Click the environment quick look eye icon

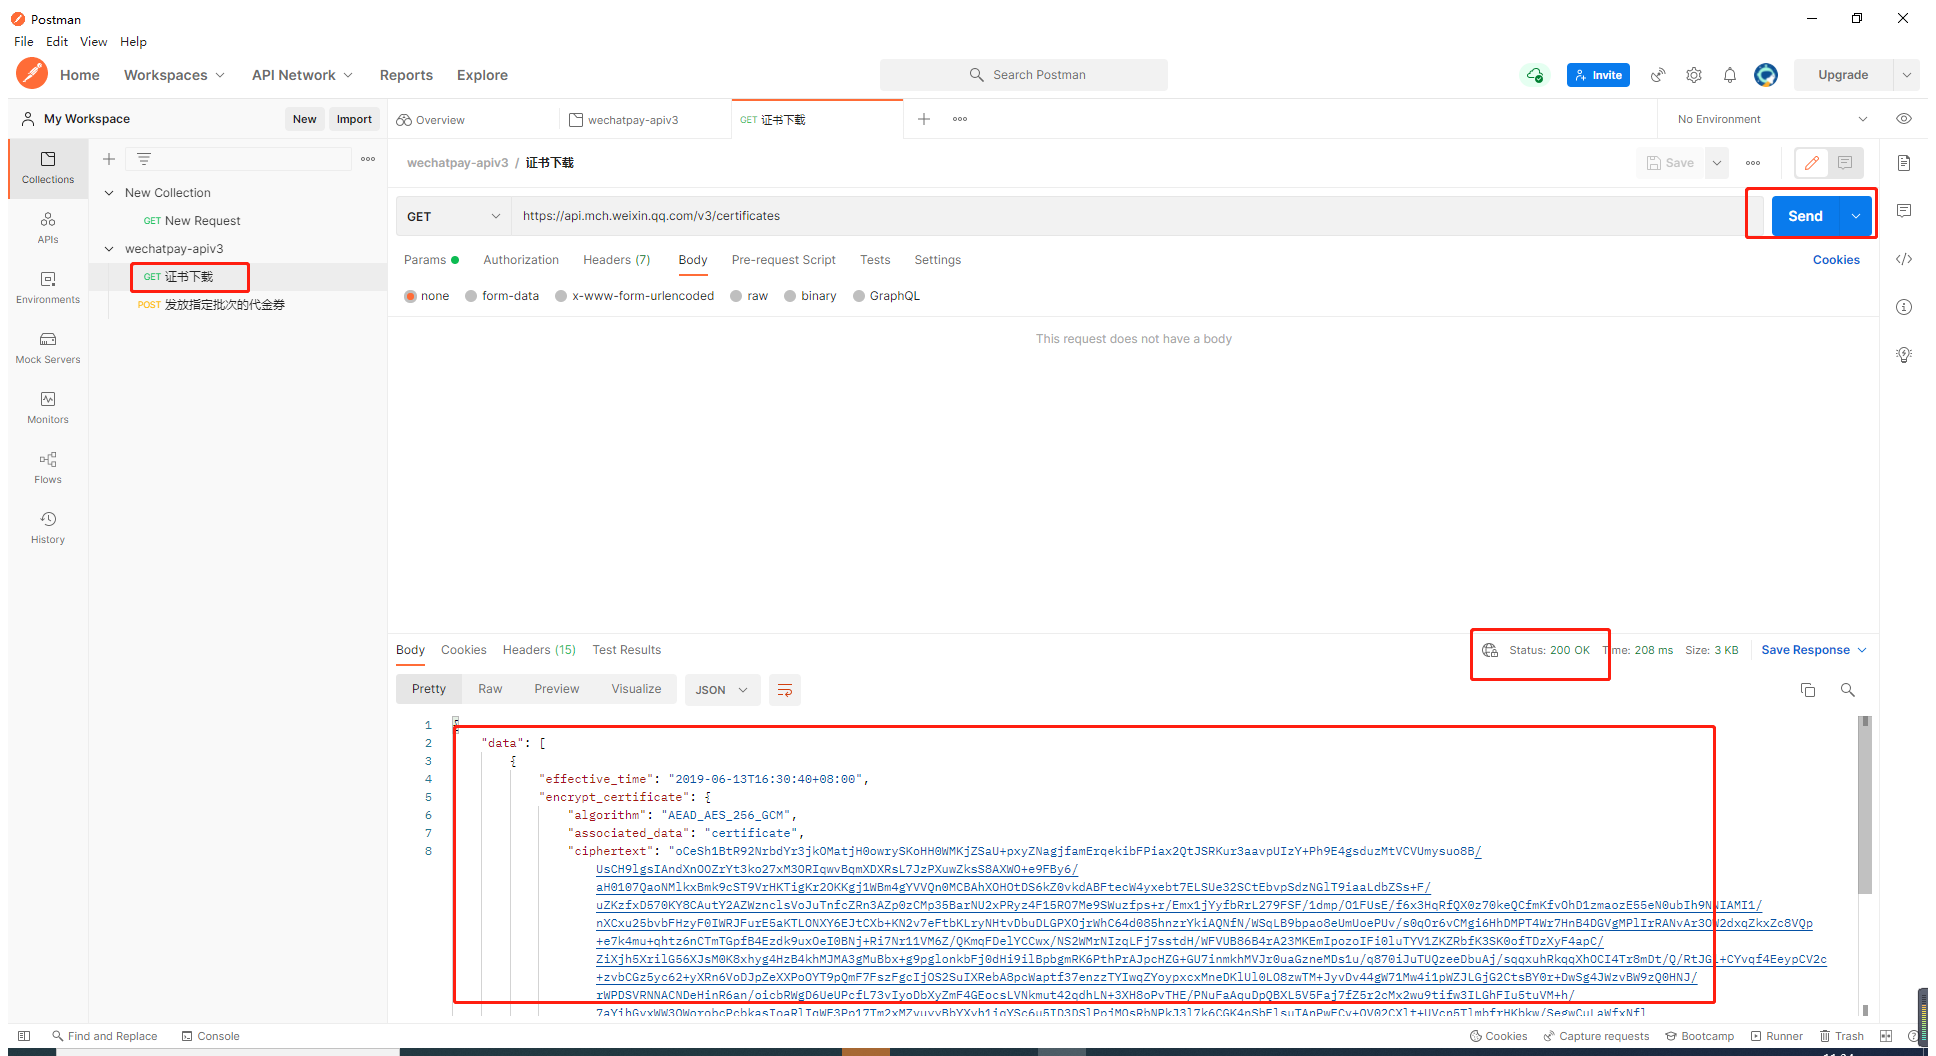point(1904,119)
